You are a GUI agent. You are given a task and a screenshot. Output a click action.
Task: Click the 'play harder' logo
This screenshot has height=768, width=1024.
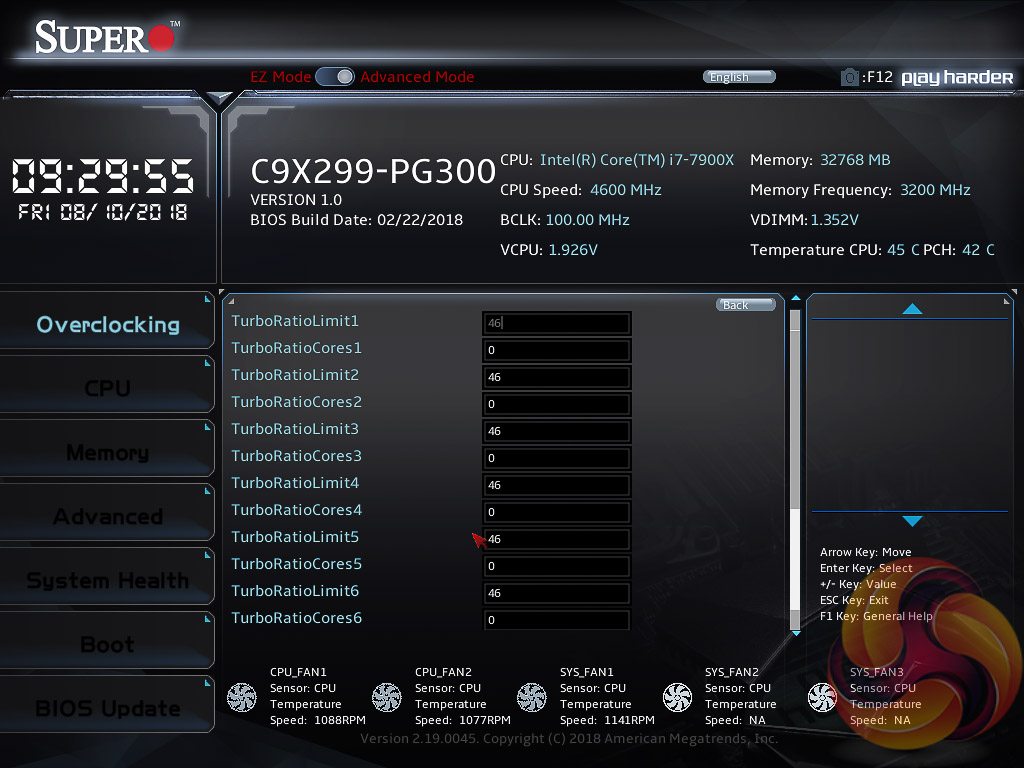coord(957,78)
